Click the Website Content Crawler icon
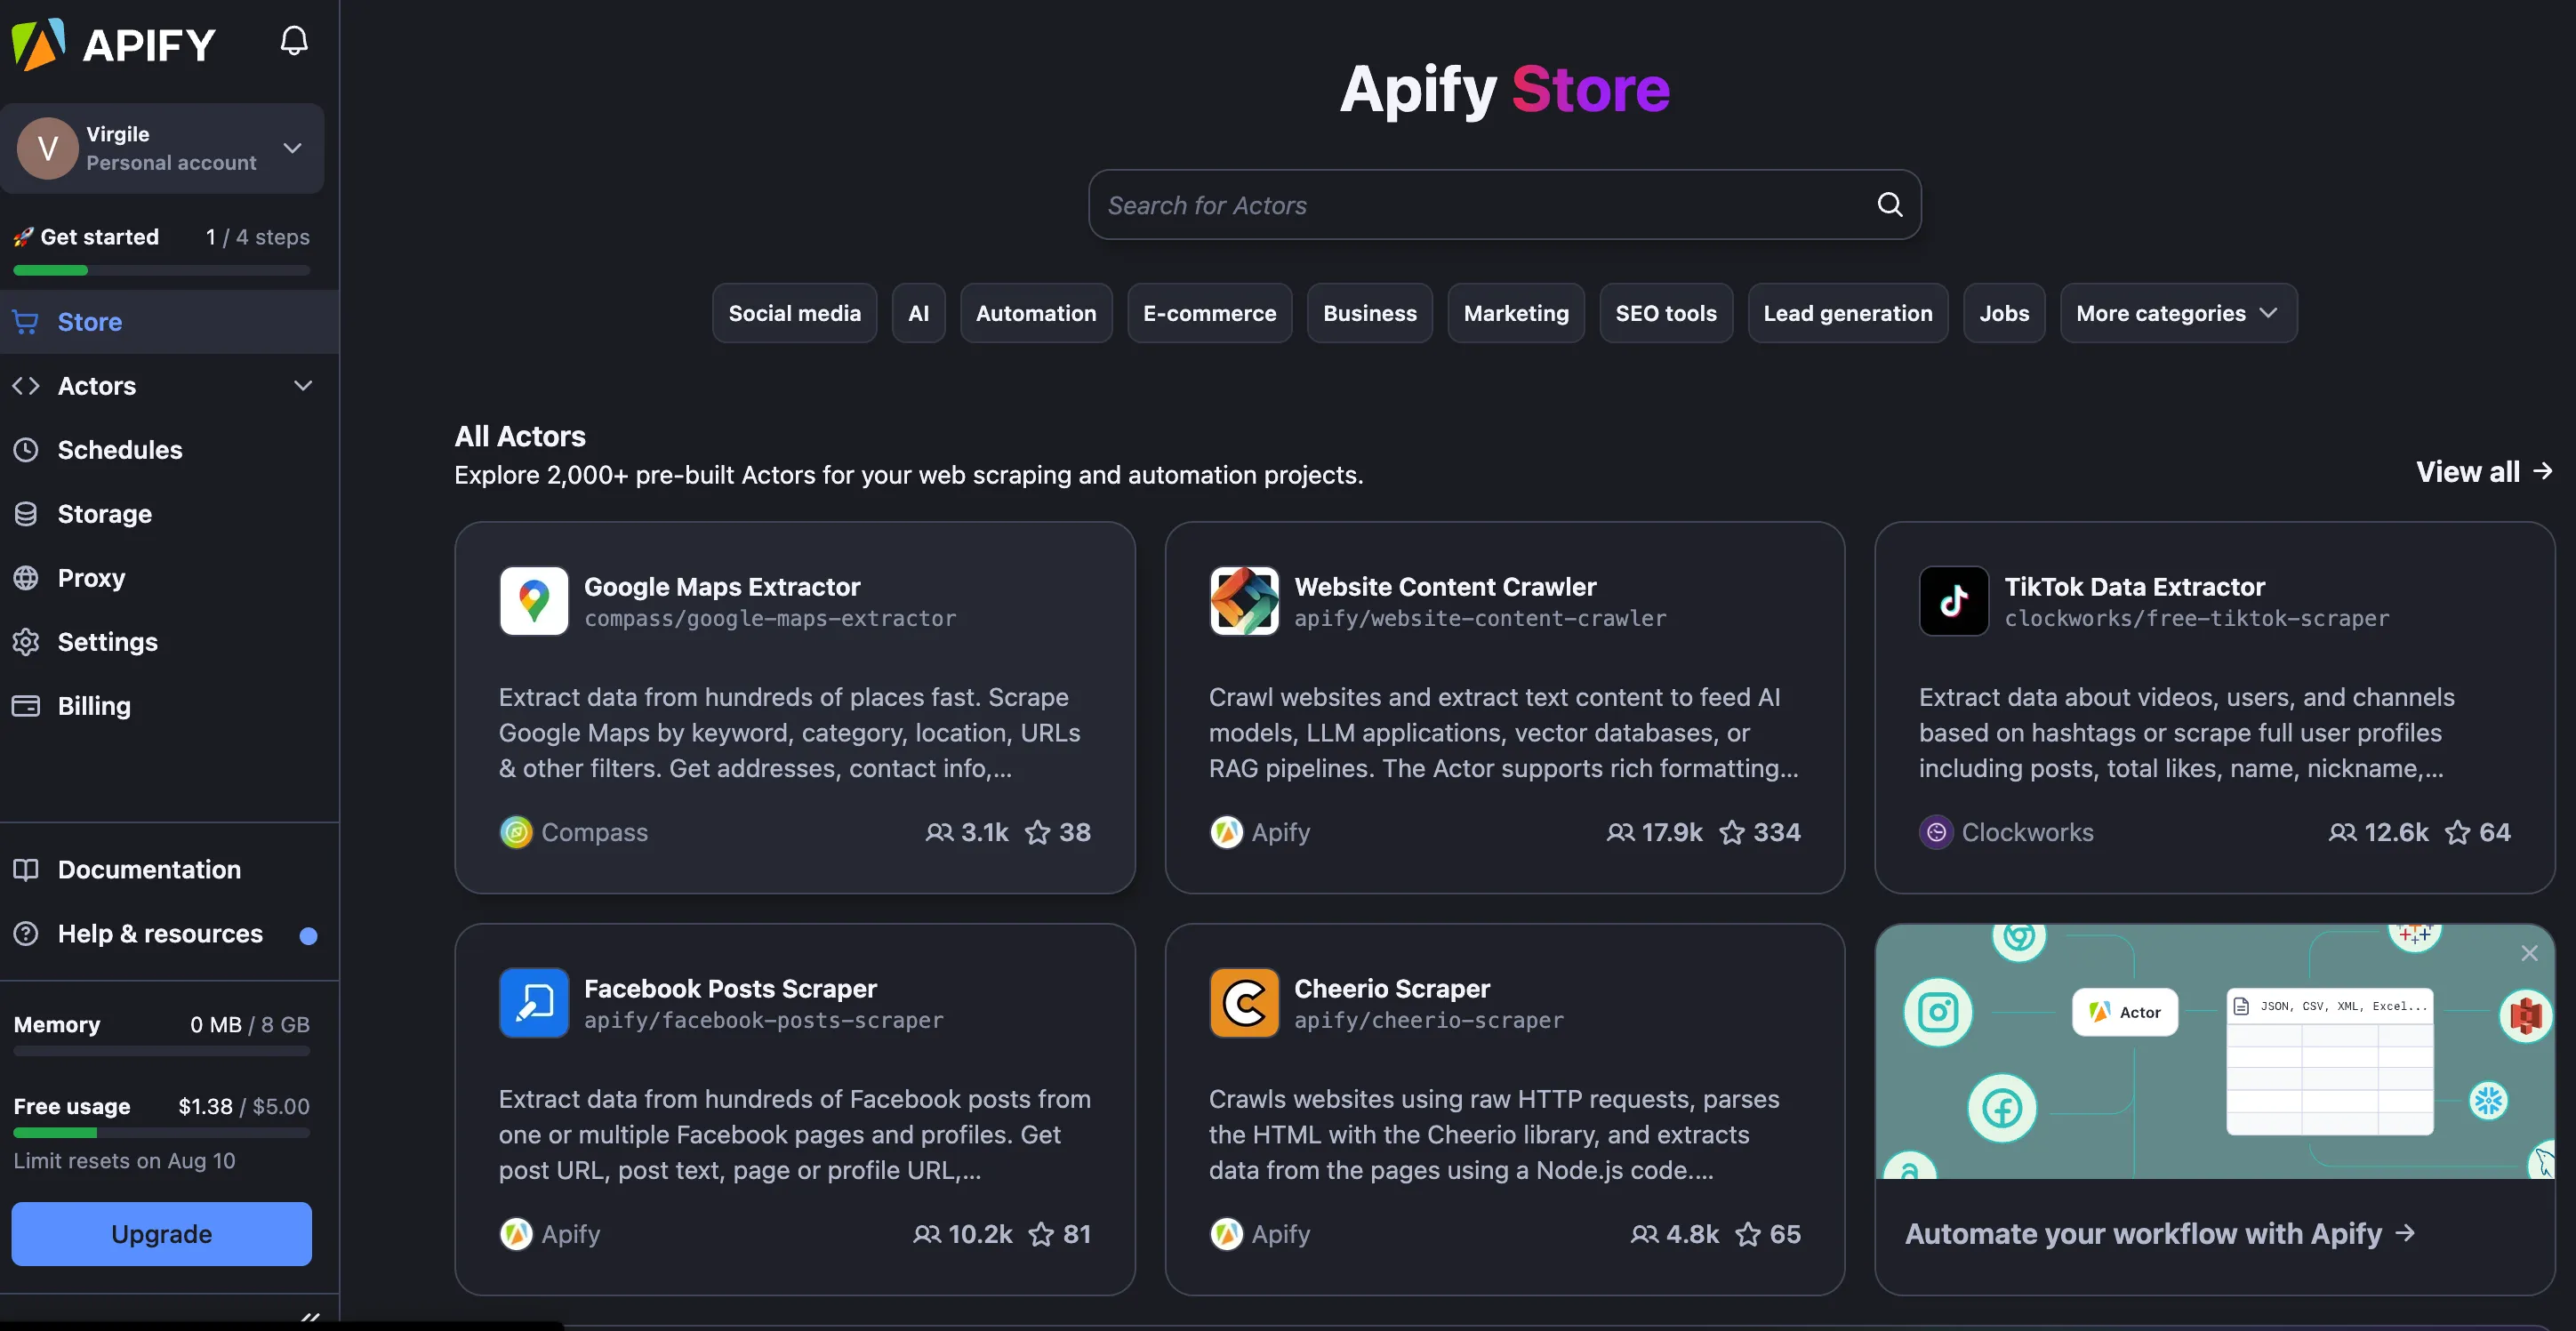This screenshot has width=2576, height=1331. click(x=1244, y=601)
